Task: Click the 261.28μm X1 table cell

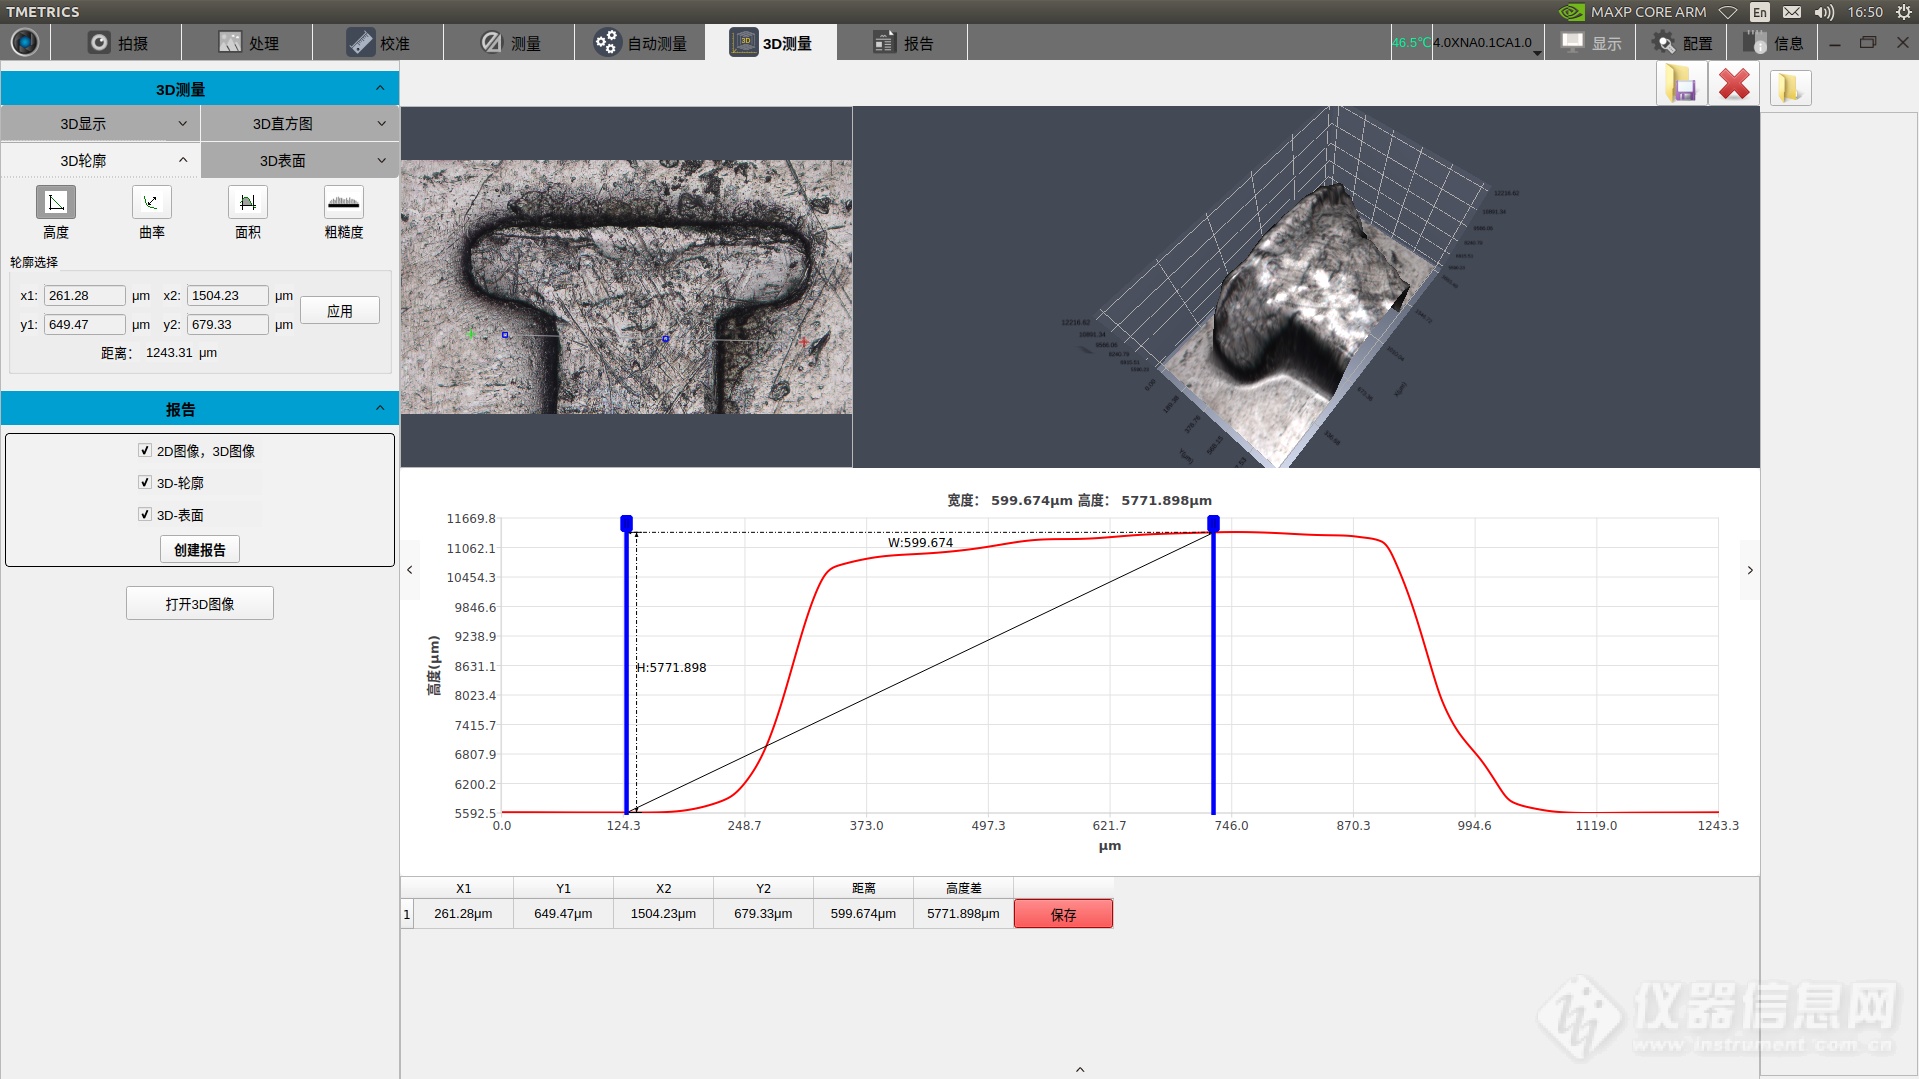Action: click(x=463, y=914)
